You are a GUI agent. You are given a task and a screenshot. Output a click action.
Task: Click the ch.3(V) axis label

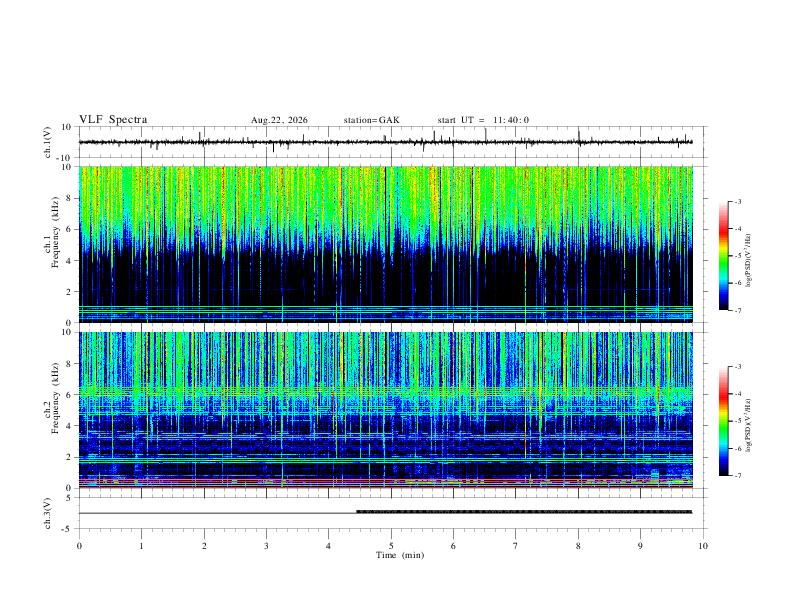(x=47, y=513)
